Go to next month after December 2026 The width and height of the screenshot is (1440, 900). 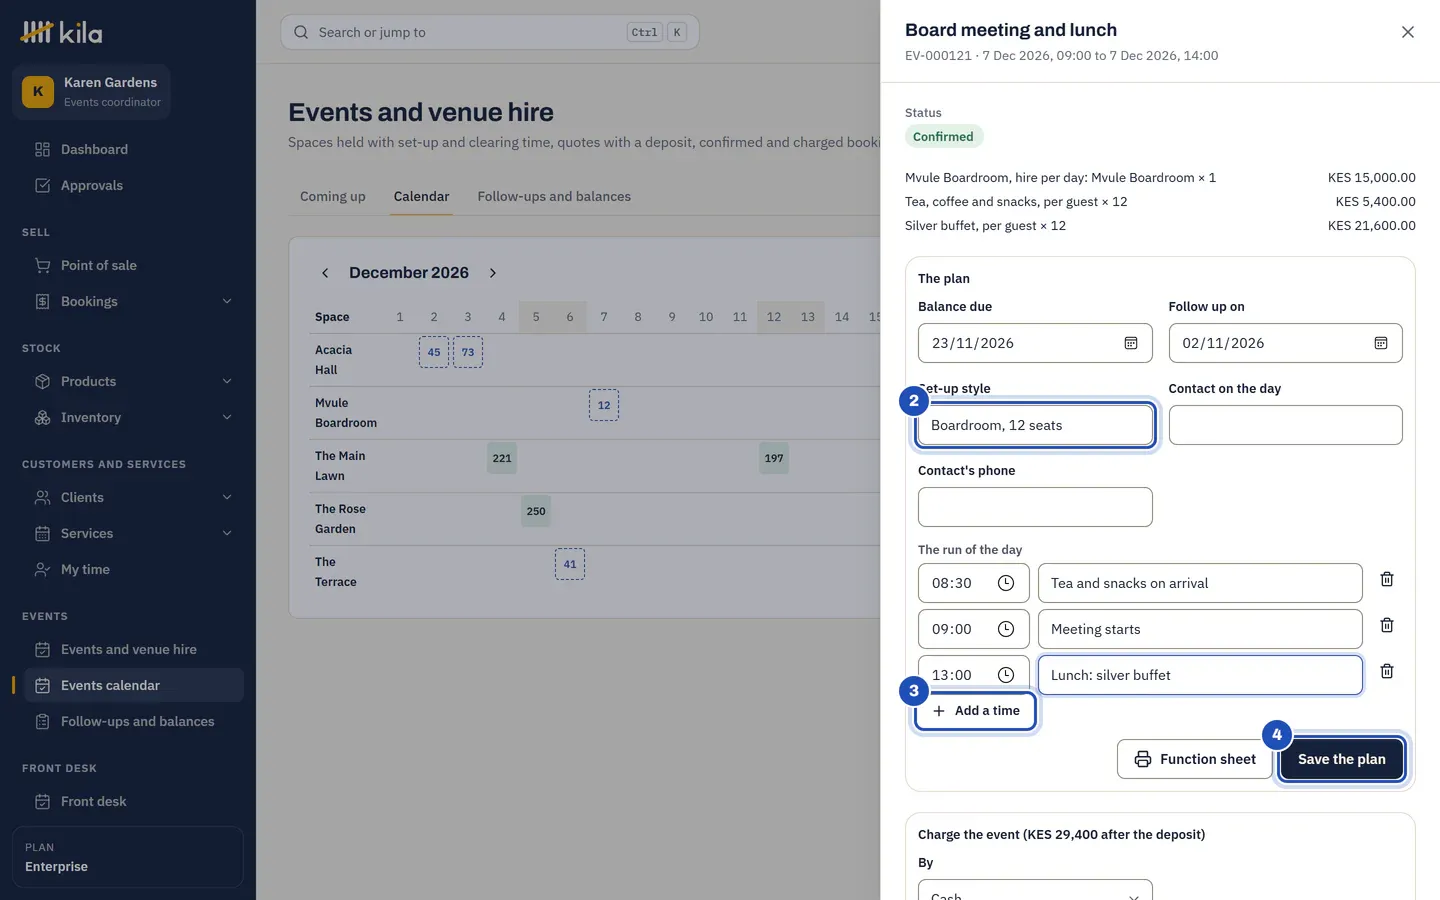[x=493, y=273]
